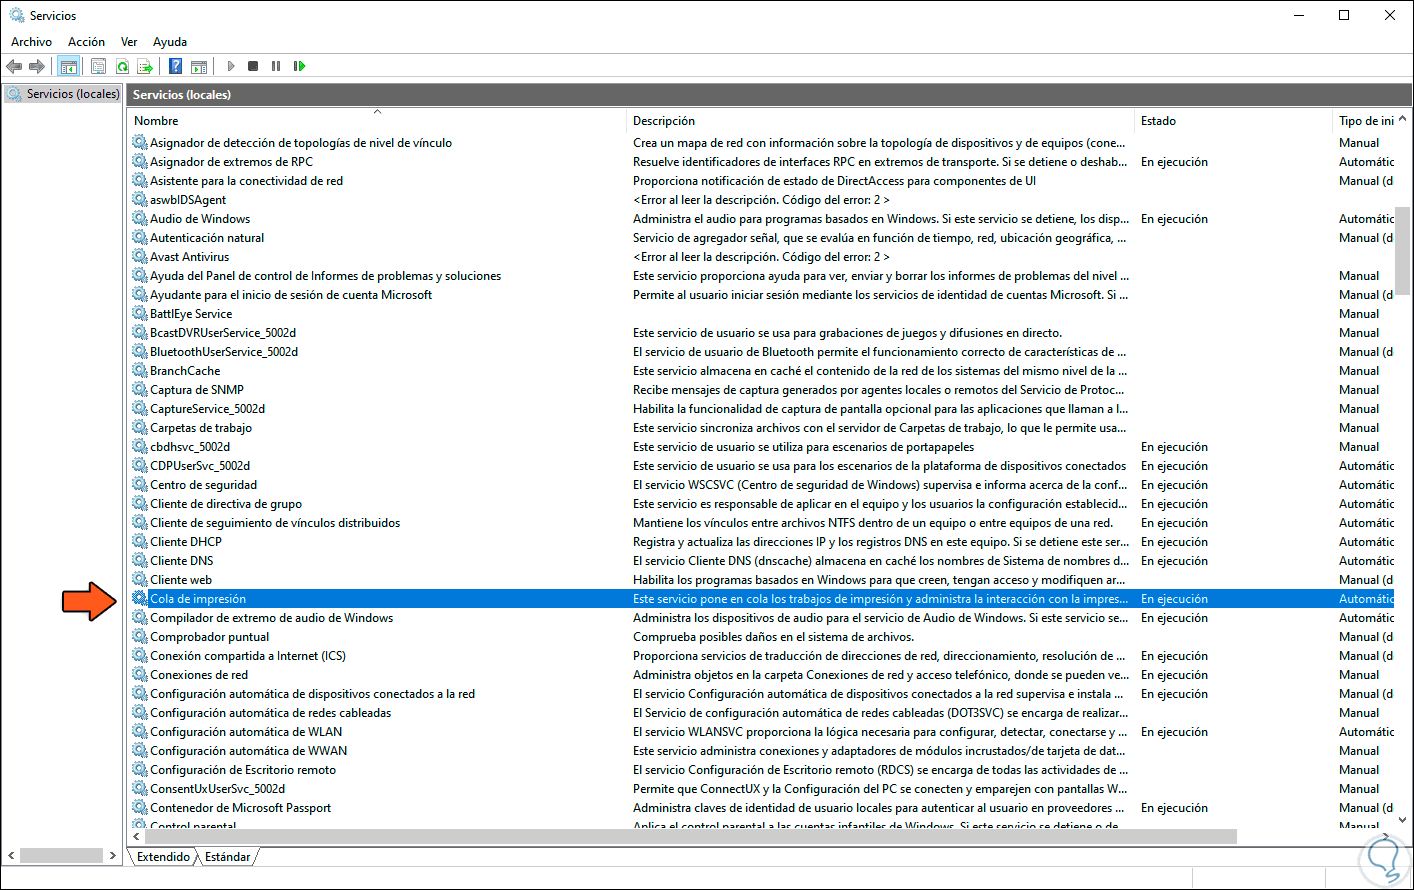Click the gear icon beside Captura de SNMP
Viewport: 1414px width, 890px height.
click(x=140, y=390)
